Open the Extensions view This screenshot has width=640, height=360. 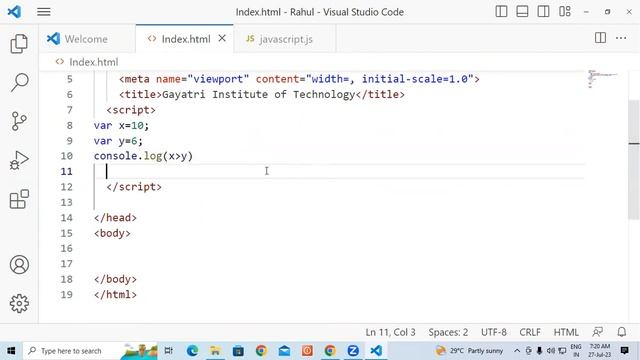19,199
